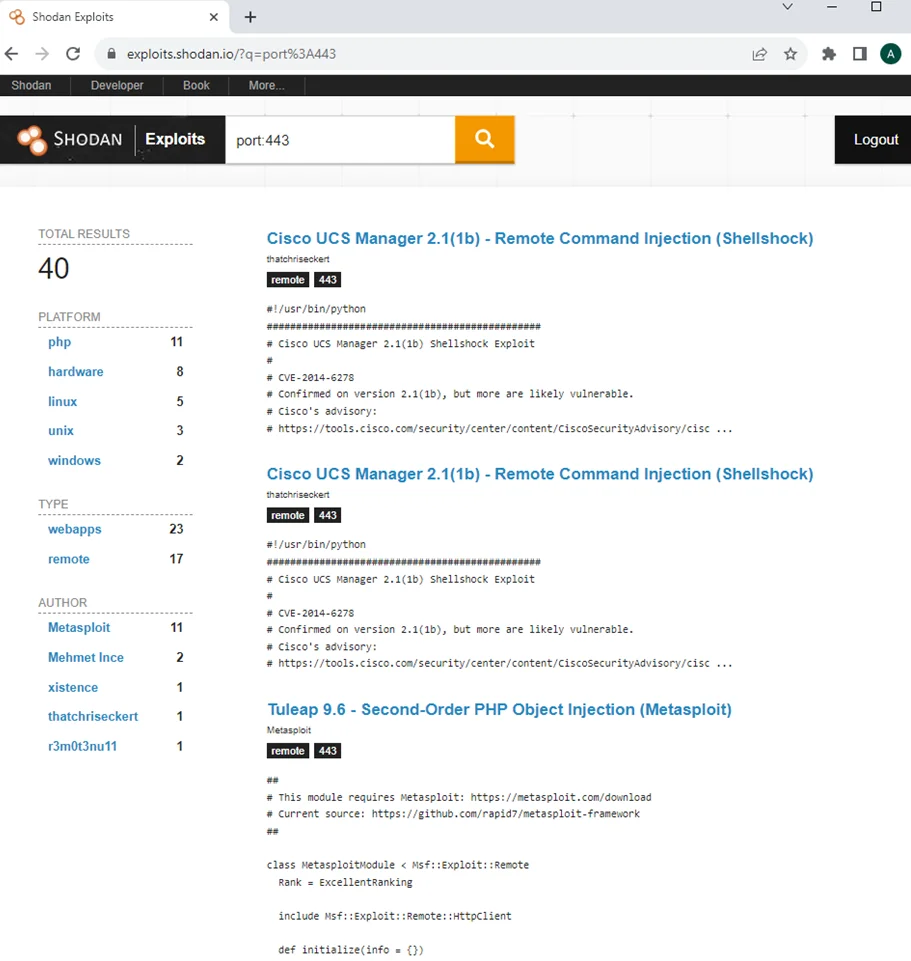Click the Logout button
The image size is (911, 961).
[875, 139]
